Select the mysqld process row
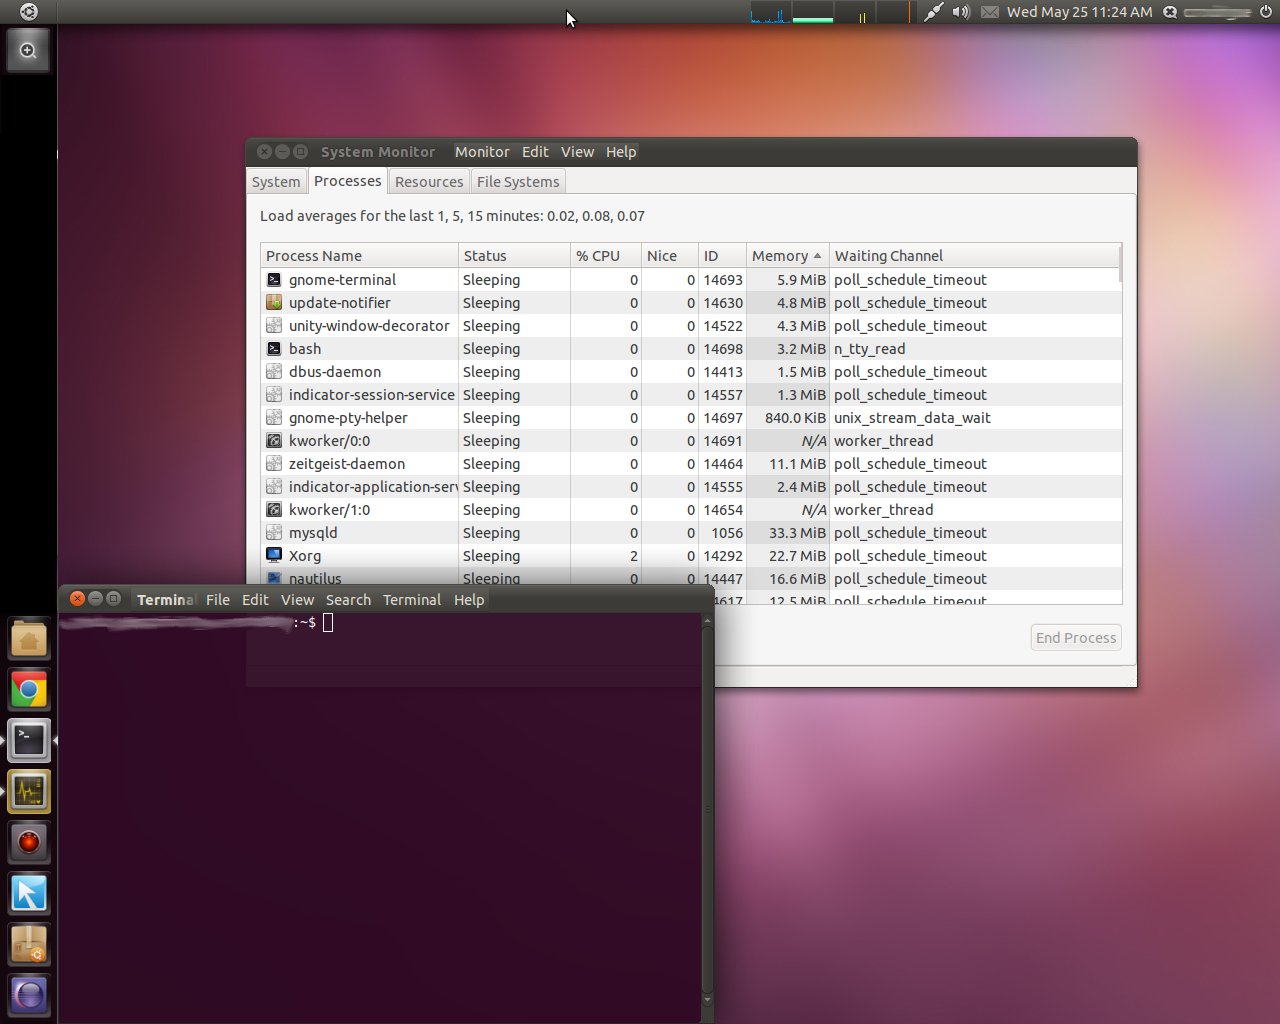 (313, 533)
